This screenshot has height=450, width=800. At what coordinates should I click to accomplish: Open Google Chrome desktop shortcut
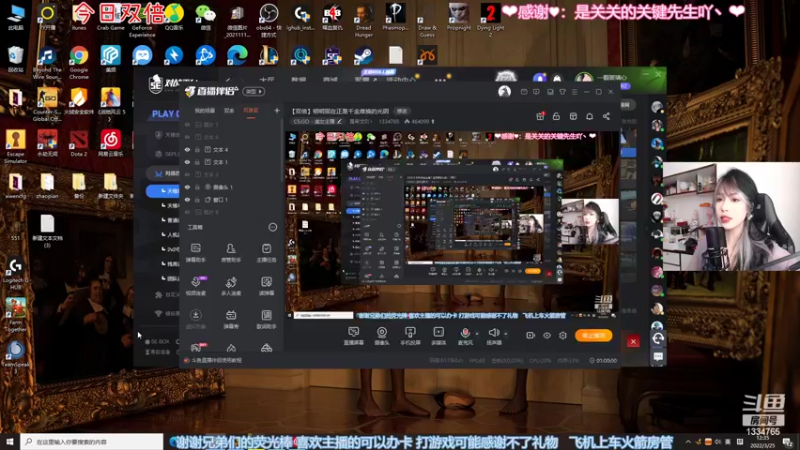[x=79, y=62]
